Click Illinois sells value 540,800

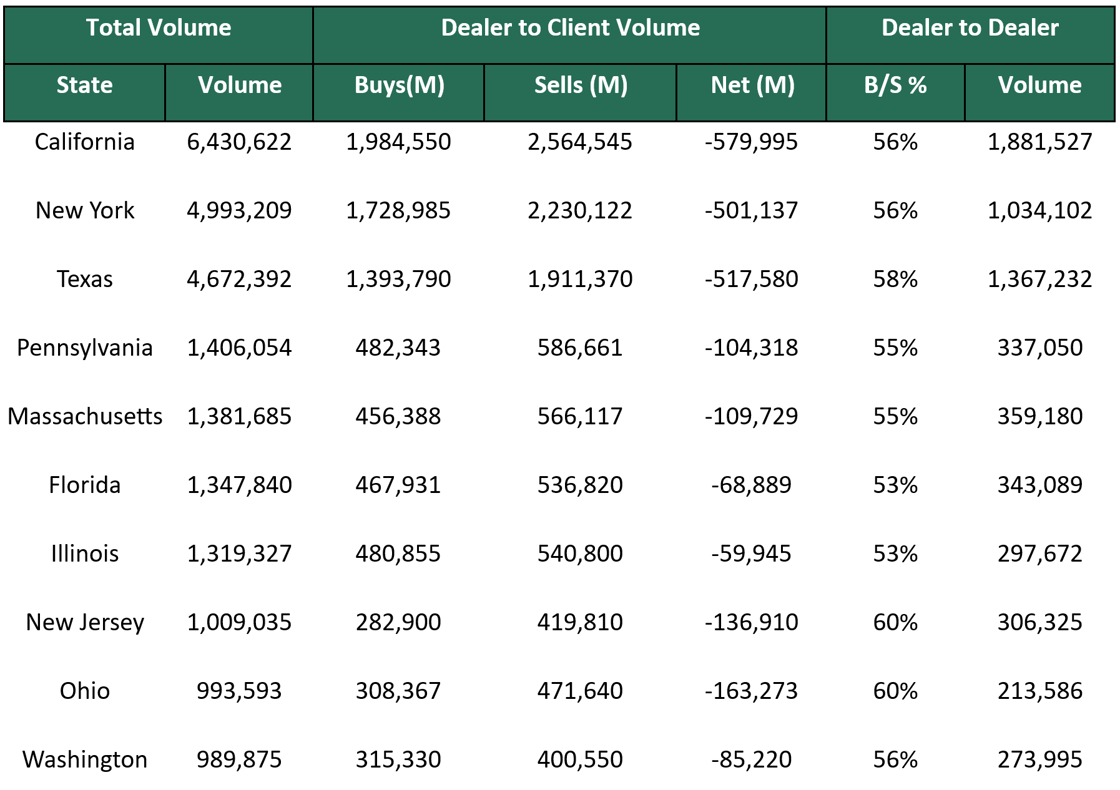tap(580, 554)
